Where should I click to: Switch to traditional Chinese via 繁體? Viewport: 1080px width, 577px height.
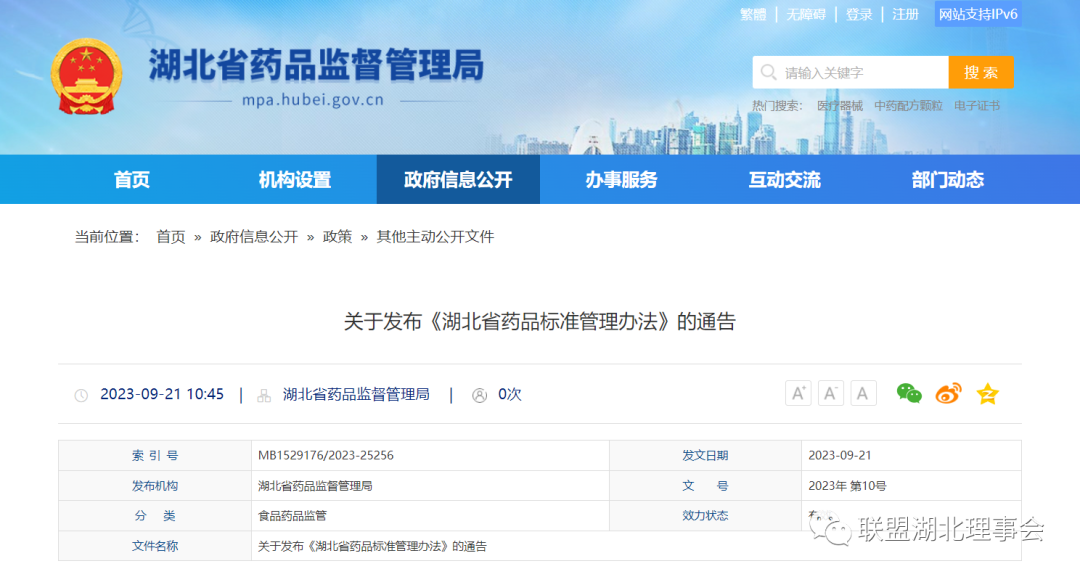tap(753, 14)
